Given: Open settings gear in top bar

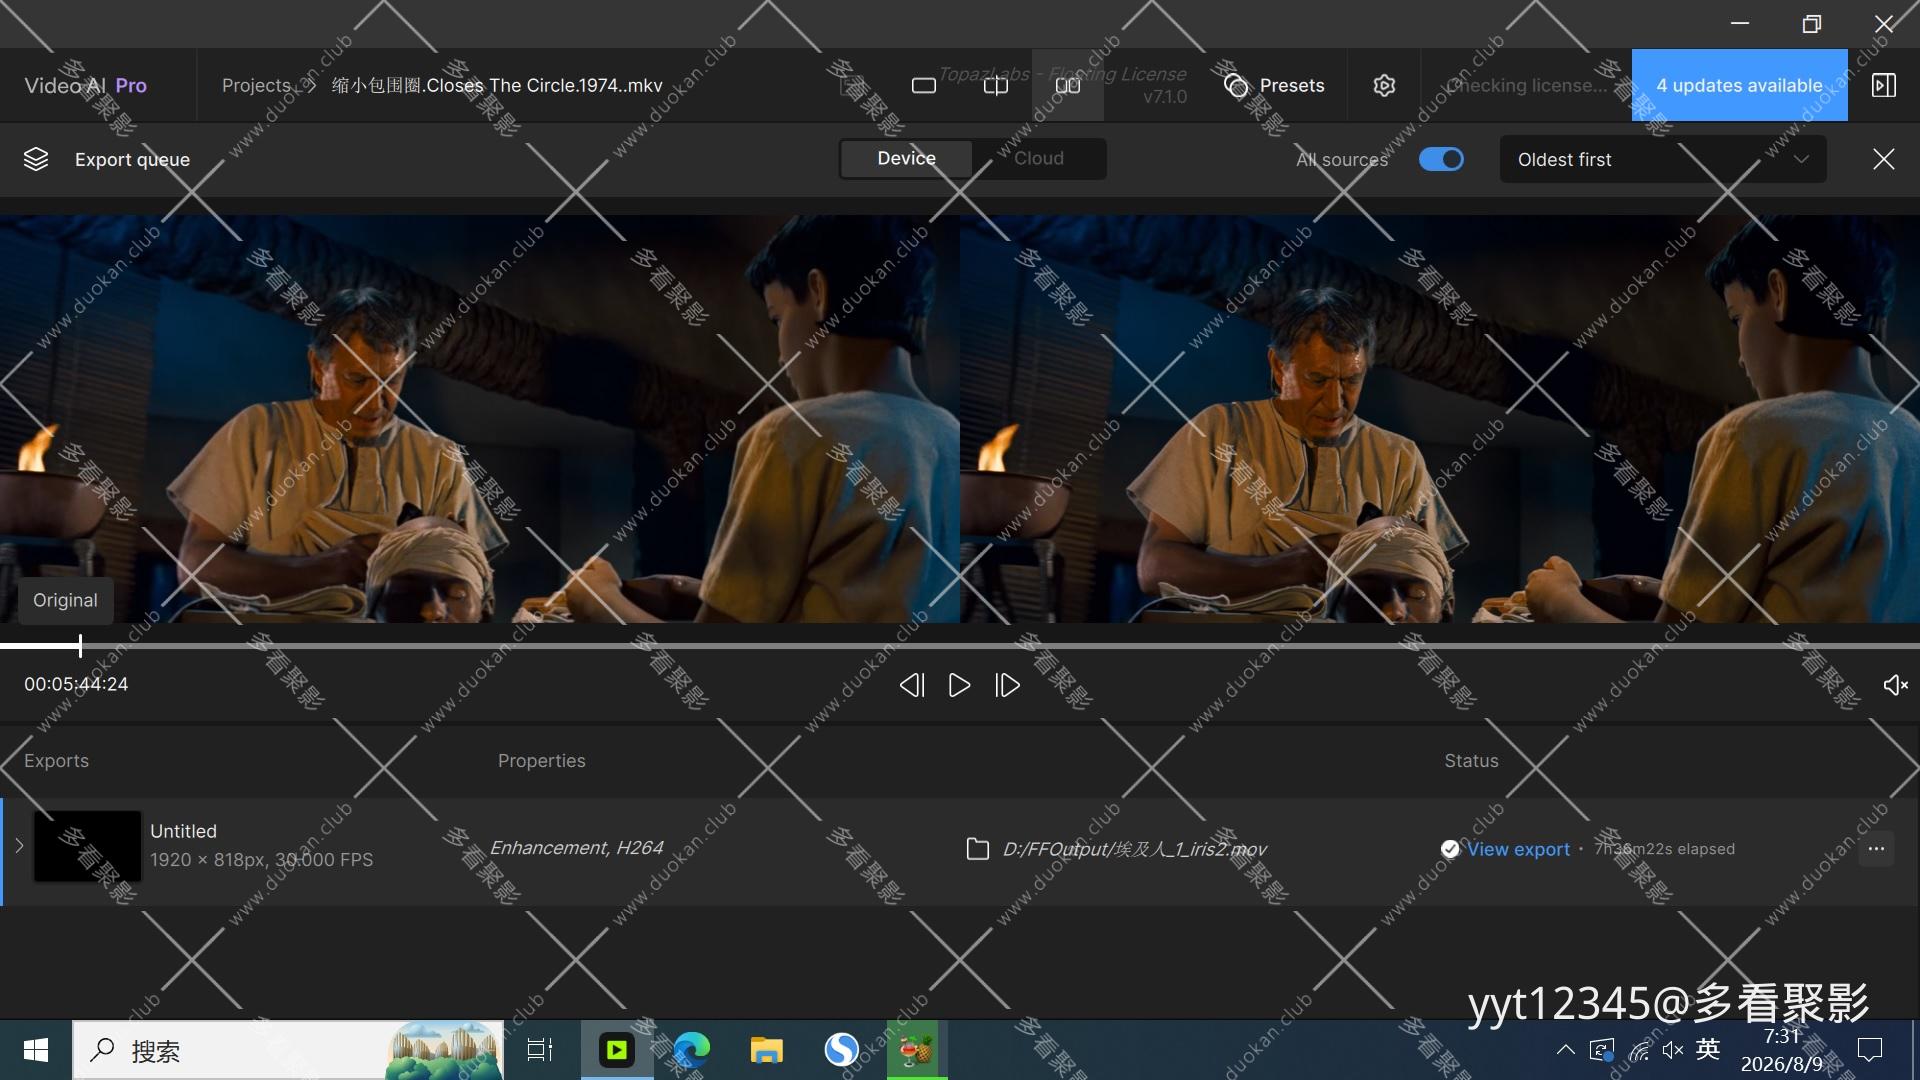Looking at the screenshot, I should [1384, 86].
